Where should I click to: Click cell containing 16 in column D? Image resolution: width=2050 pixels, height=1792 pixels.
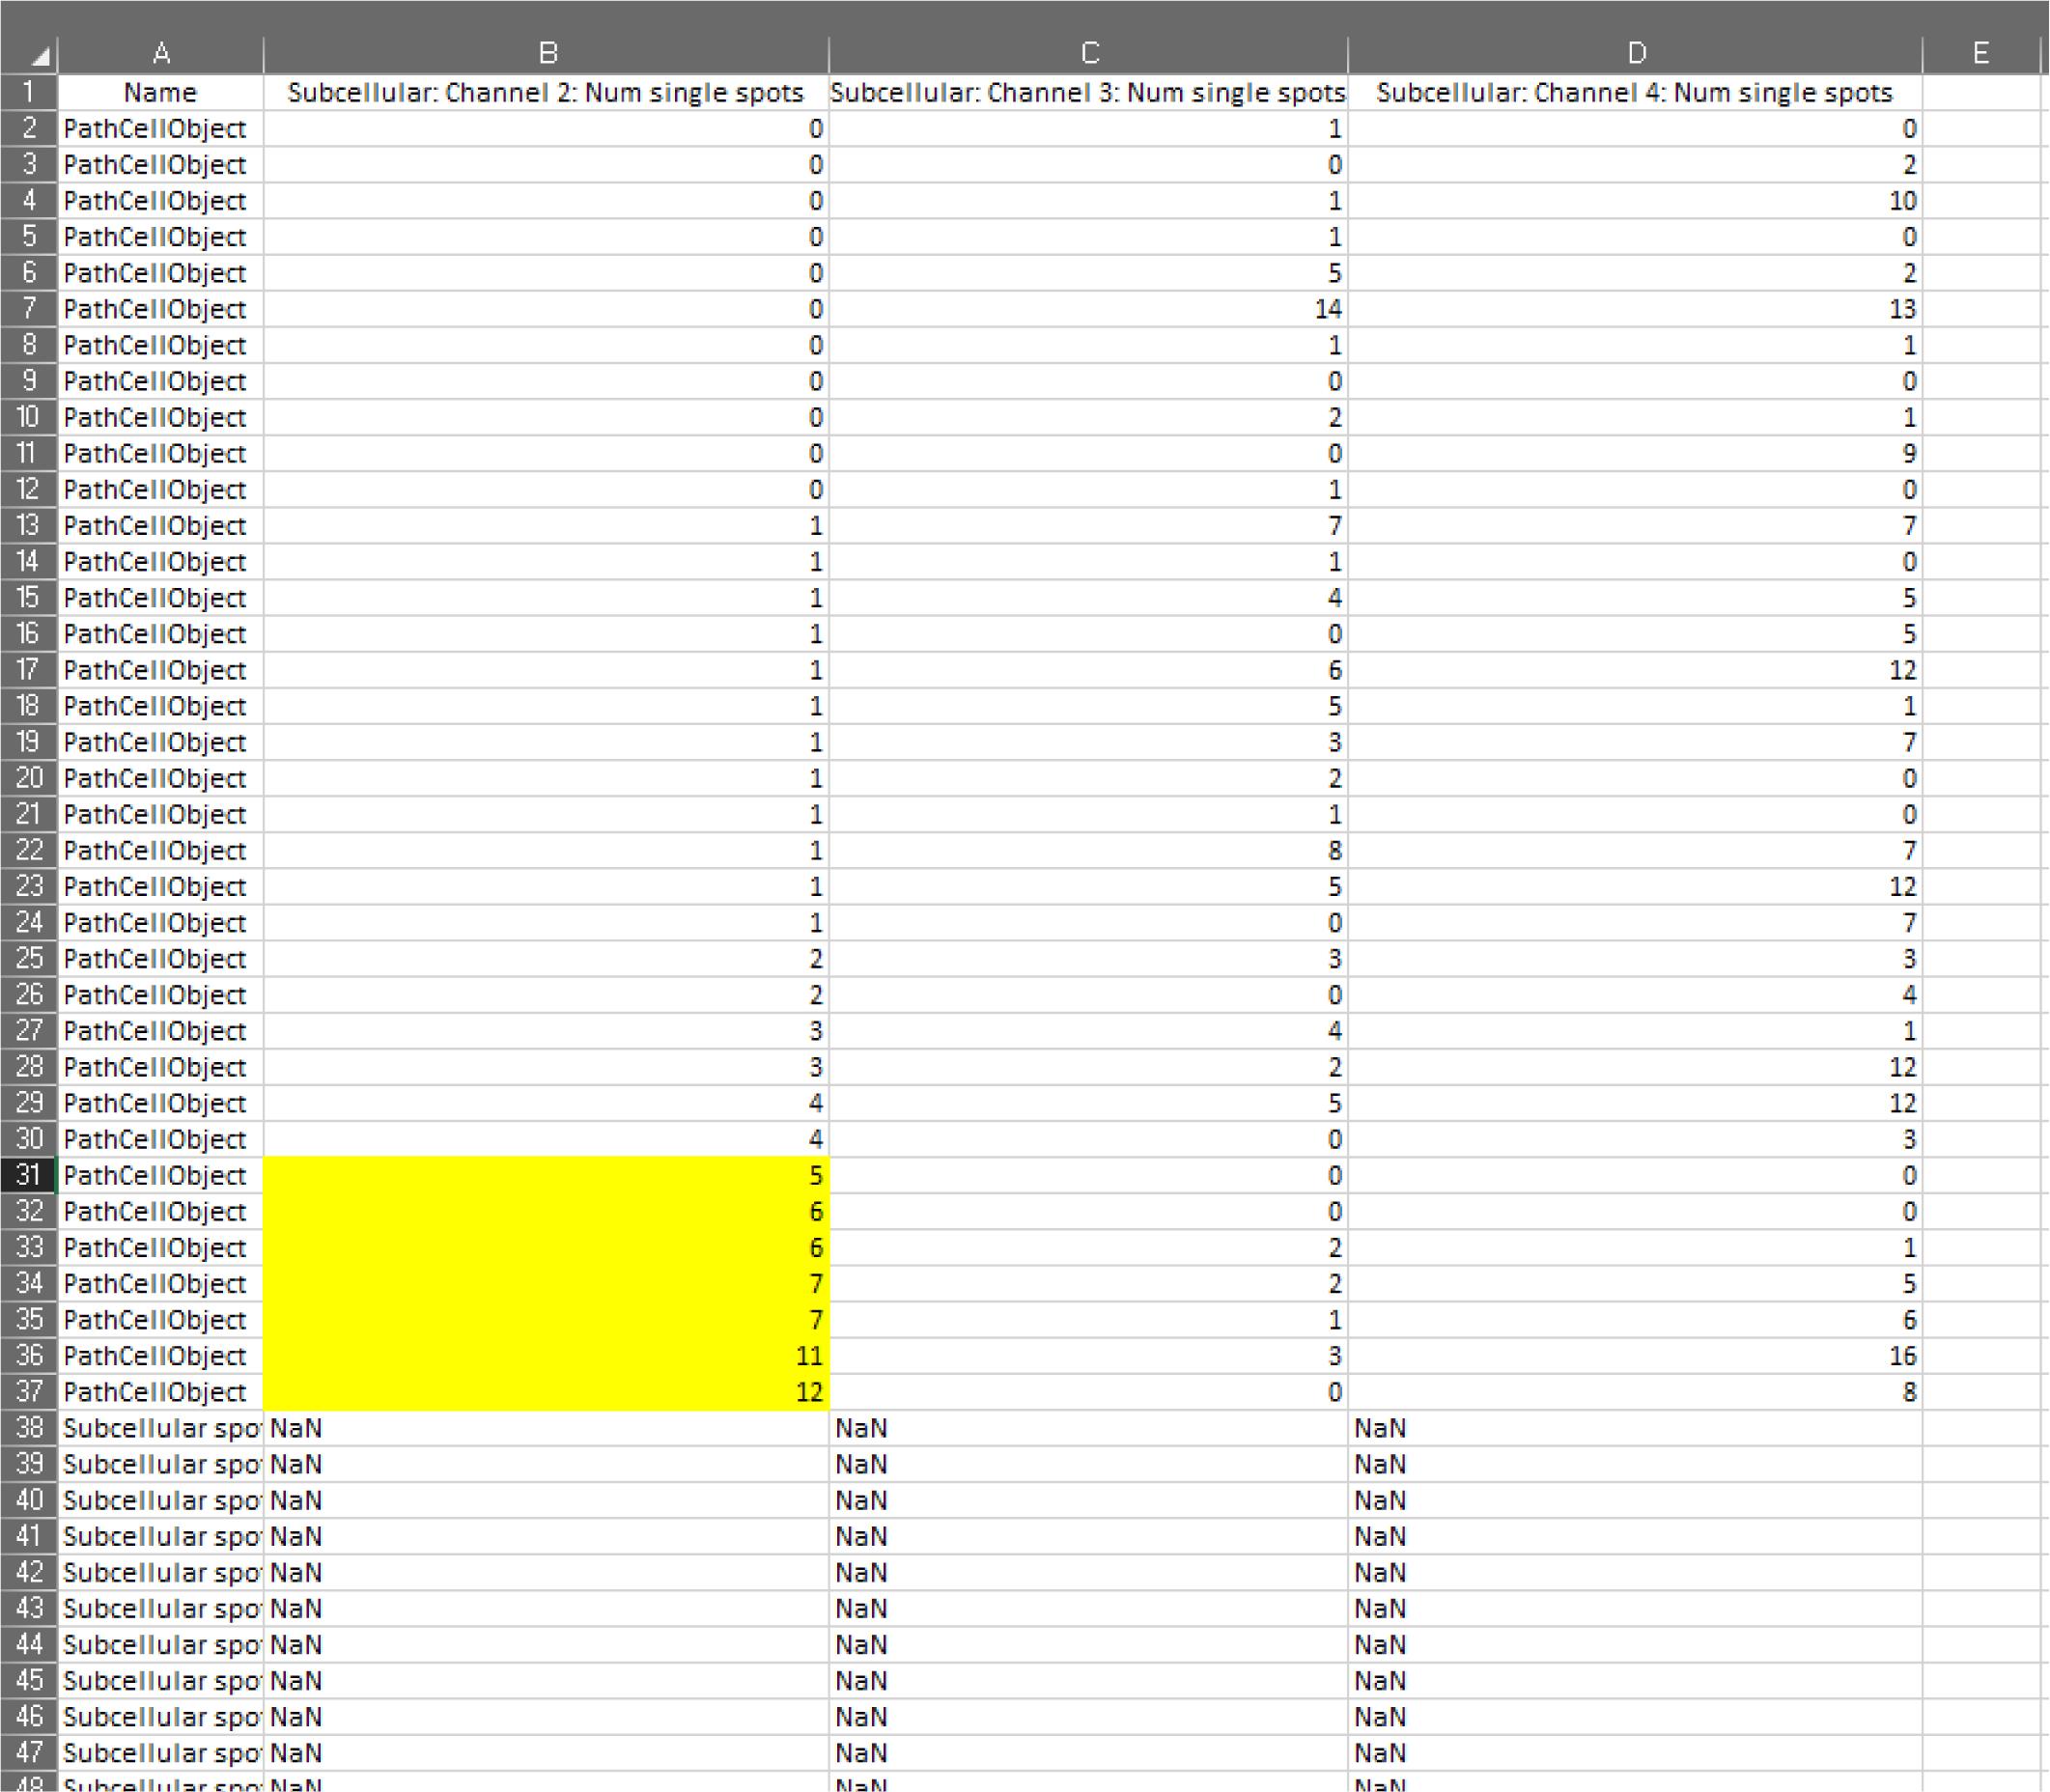click(1635, 1355)
